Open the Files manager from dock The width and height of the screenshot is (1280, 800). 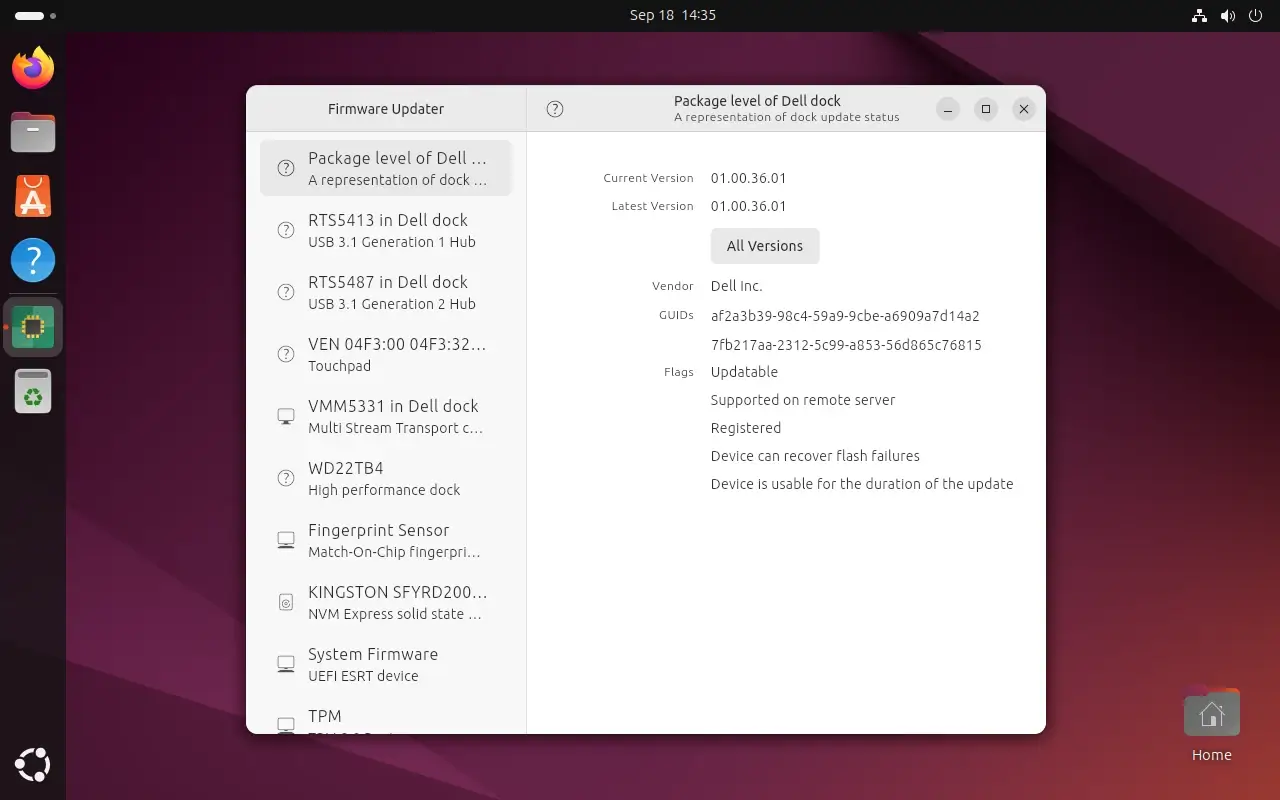33,132
